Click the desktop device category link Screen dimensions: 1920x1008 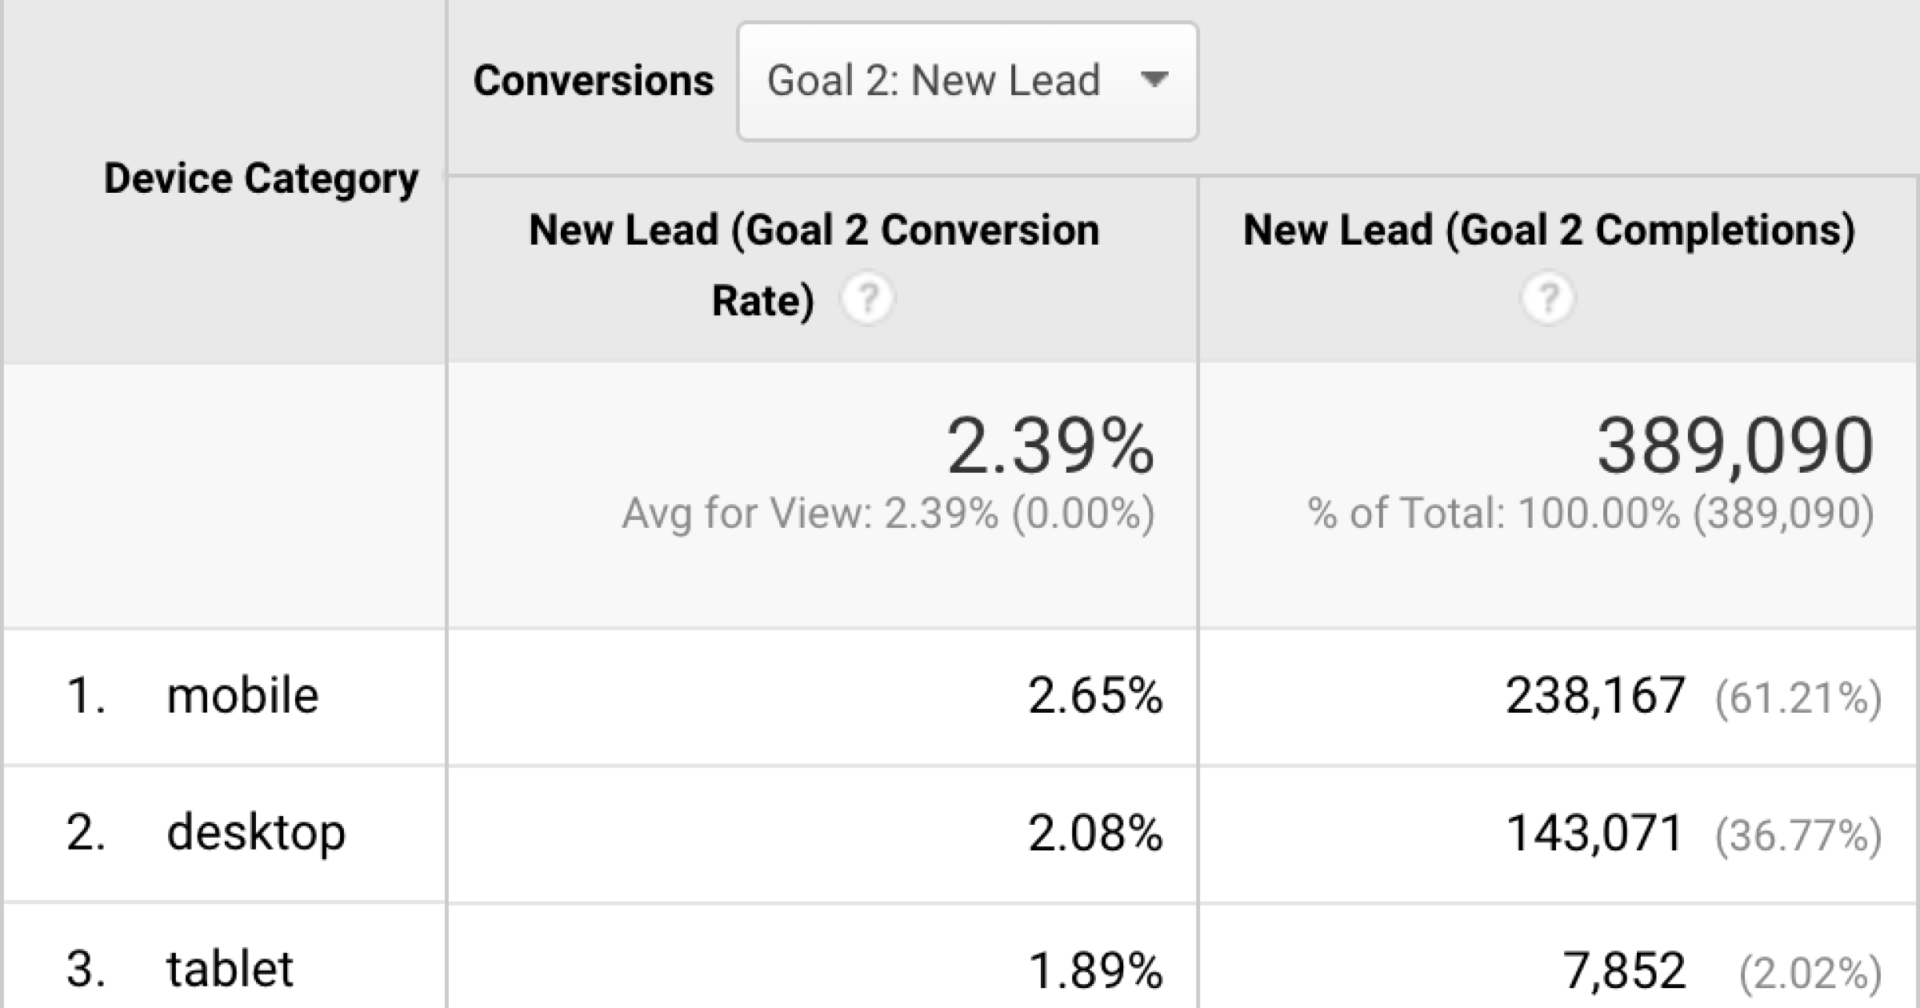256,833
